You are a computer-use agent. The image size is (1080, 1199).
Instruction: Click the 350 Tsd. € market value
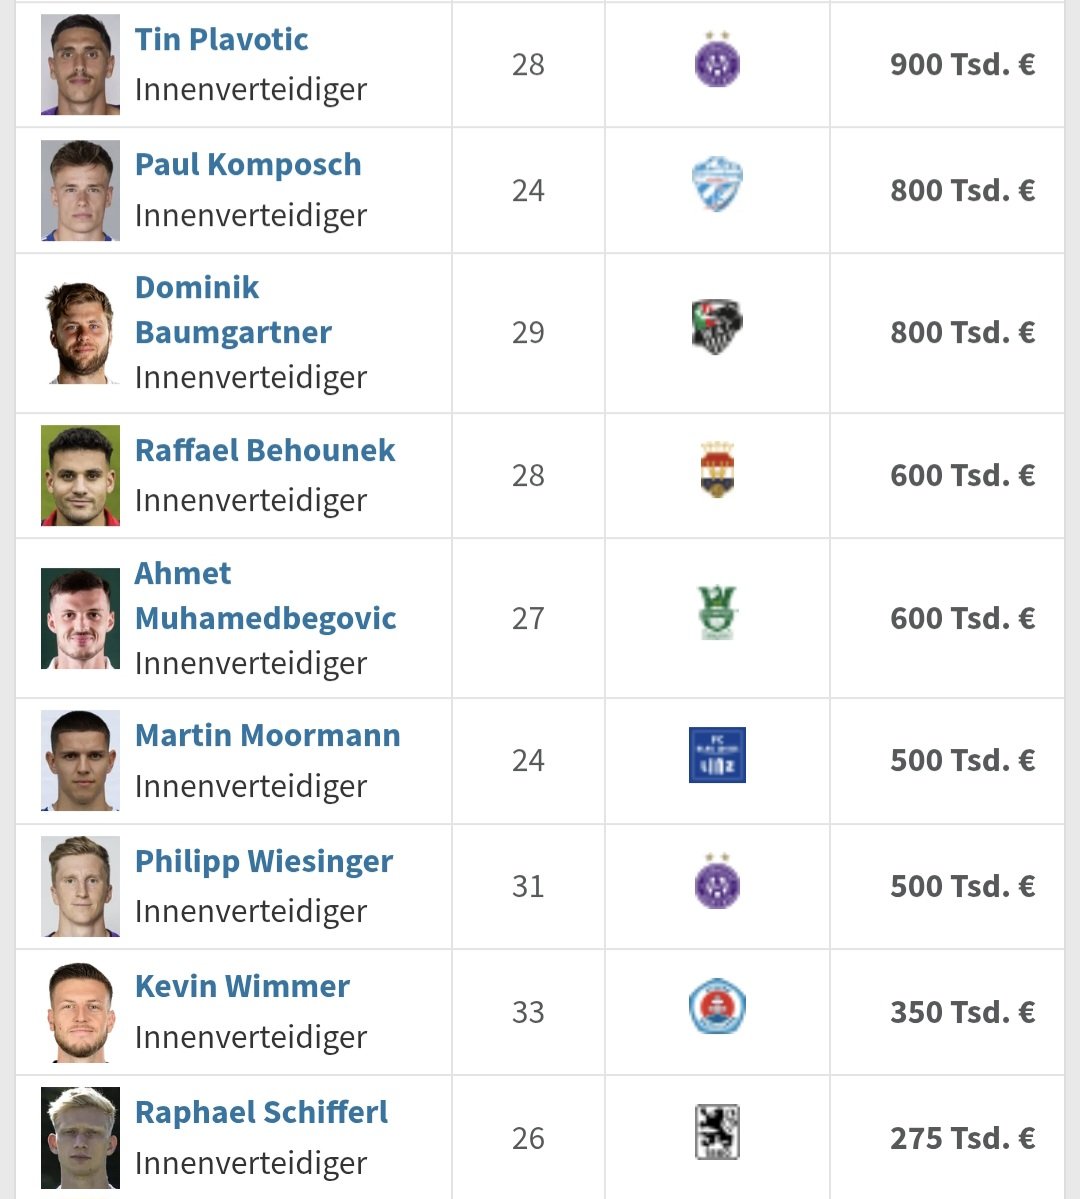(962, 1012)
